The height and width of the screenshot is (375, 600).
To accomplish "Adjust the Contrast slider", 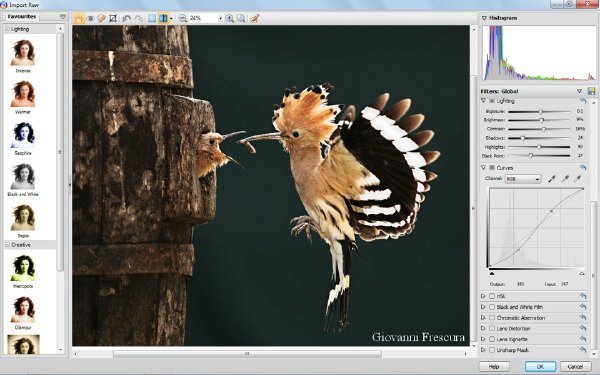I will click(544, 129).
